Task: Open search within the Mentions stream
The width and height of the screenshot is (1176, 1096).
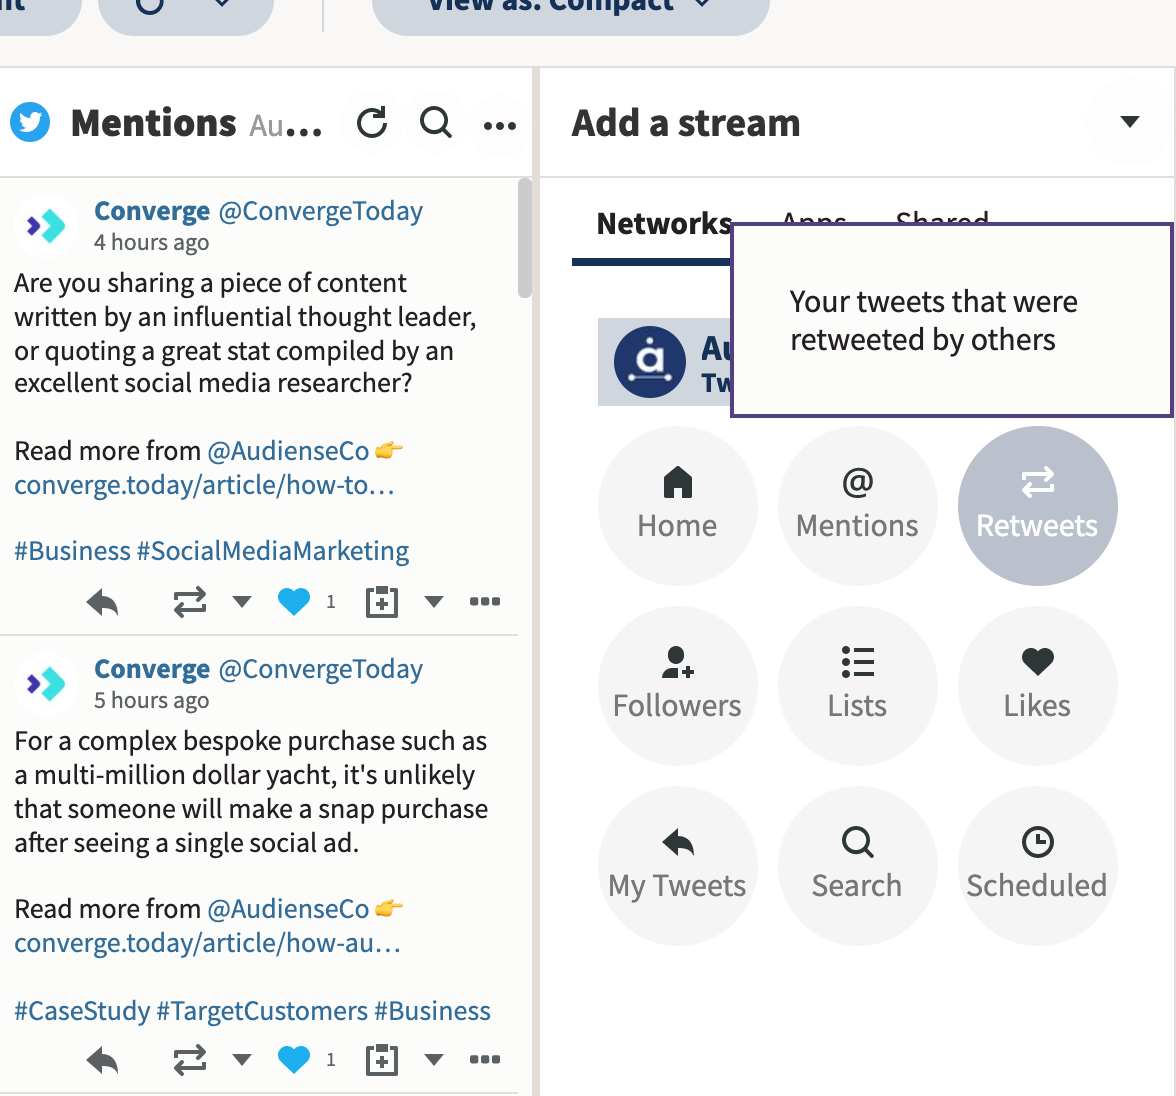Action: (x=435, y=122)
